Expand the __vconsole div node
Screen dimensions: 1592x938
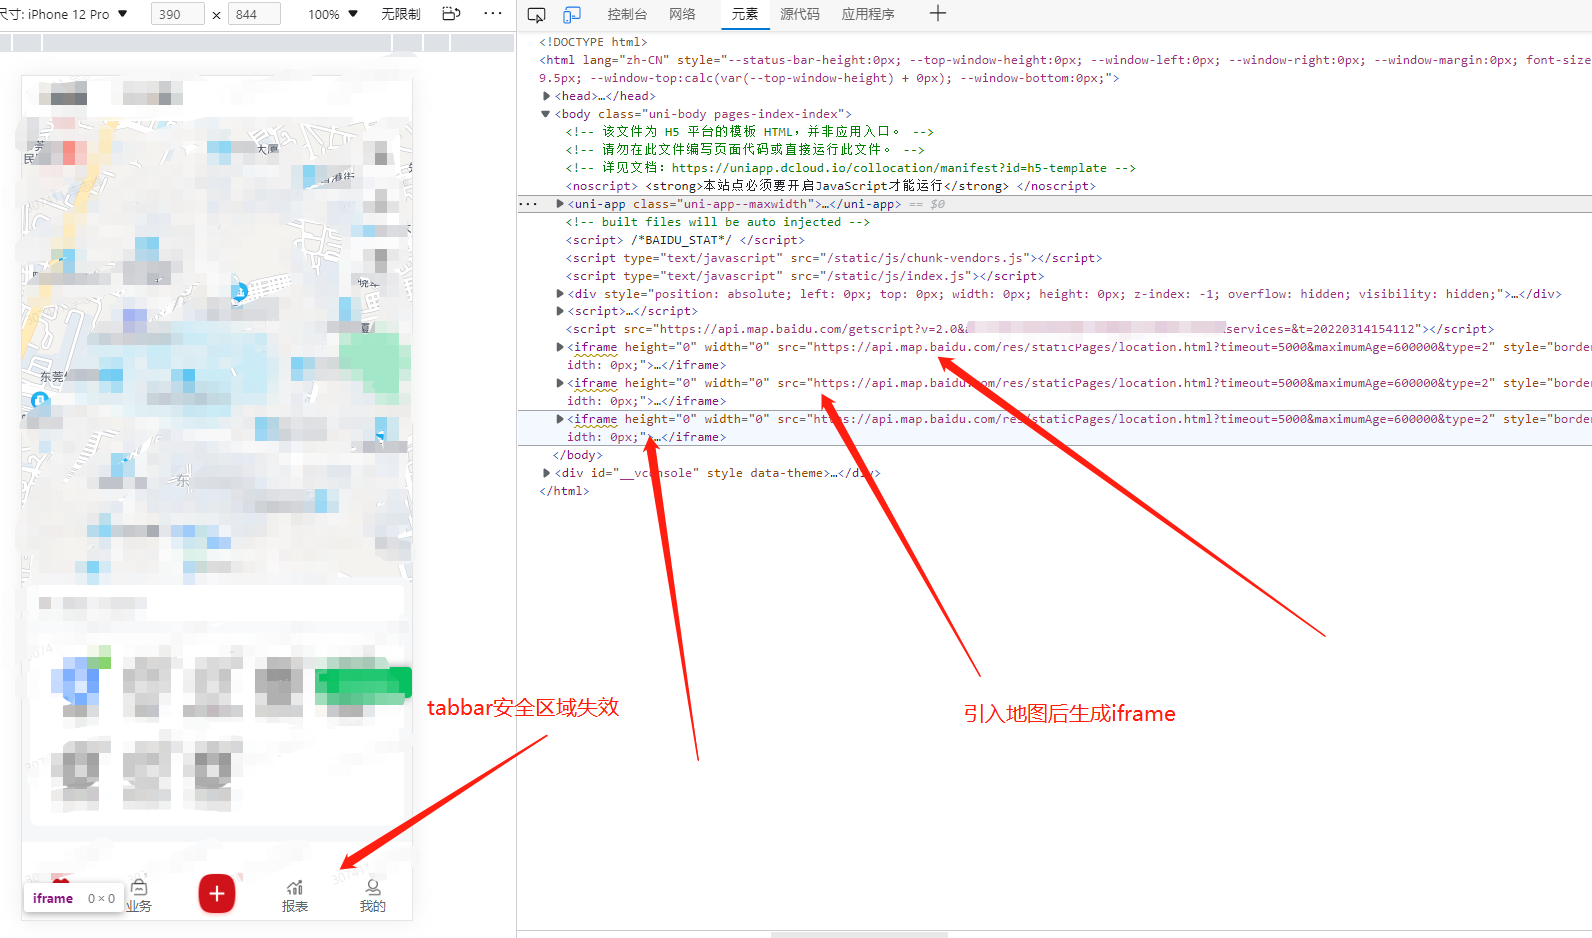click(546, 473)
